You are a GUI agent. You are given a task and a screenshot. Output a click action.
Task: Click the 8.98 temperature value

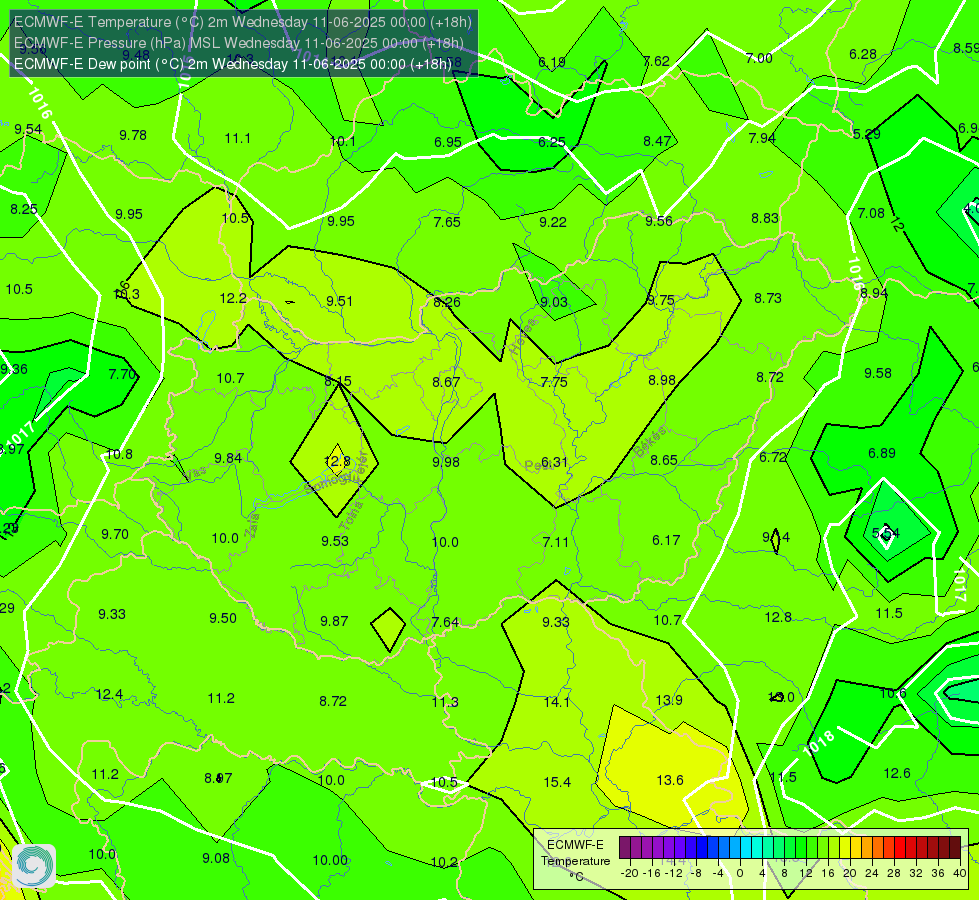point(662,380)
